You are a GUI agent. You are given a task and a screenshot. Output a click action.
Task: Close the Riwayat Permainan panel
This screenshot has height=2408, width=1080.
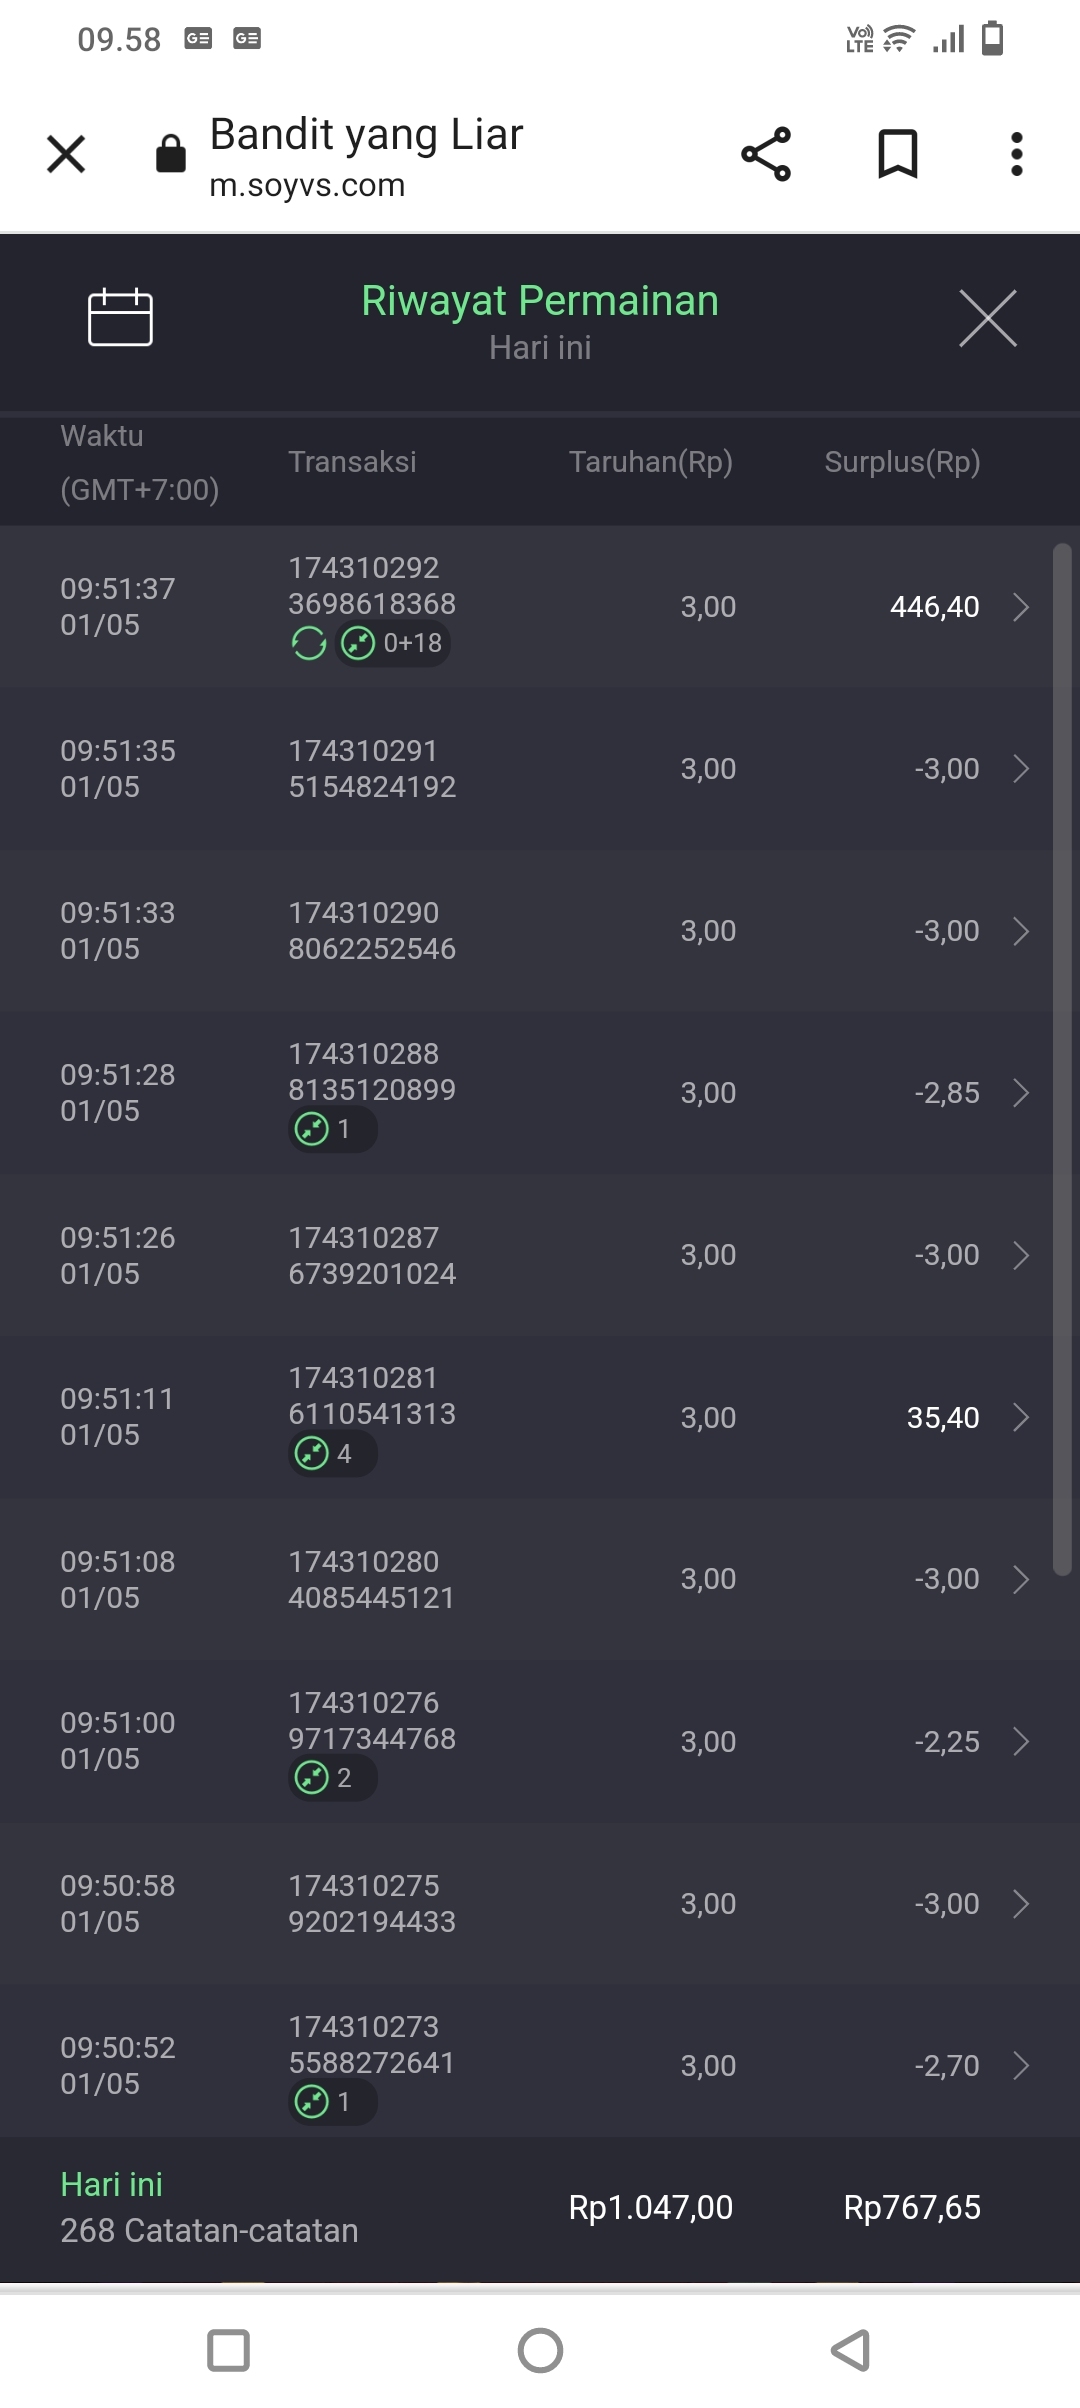(987, 318)
